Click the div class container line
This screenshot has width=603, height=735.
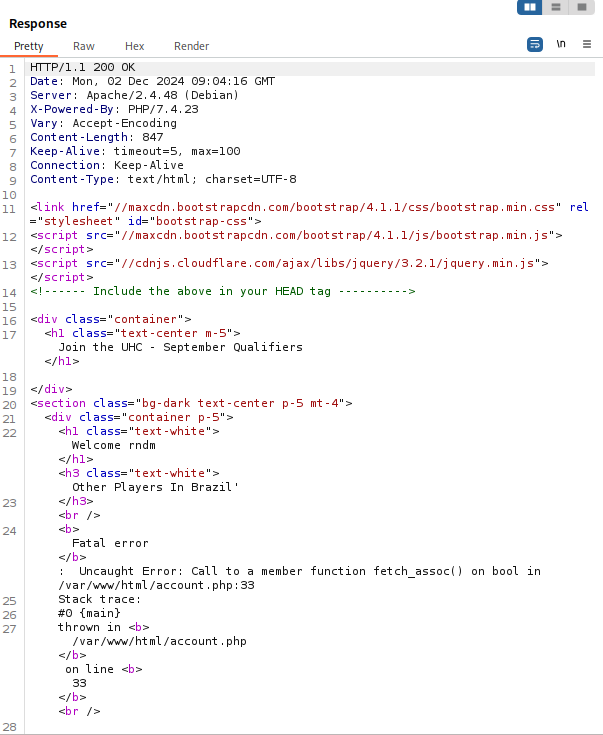(111, 319)
